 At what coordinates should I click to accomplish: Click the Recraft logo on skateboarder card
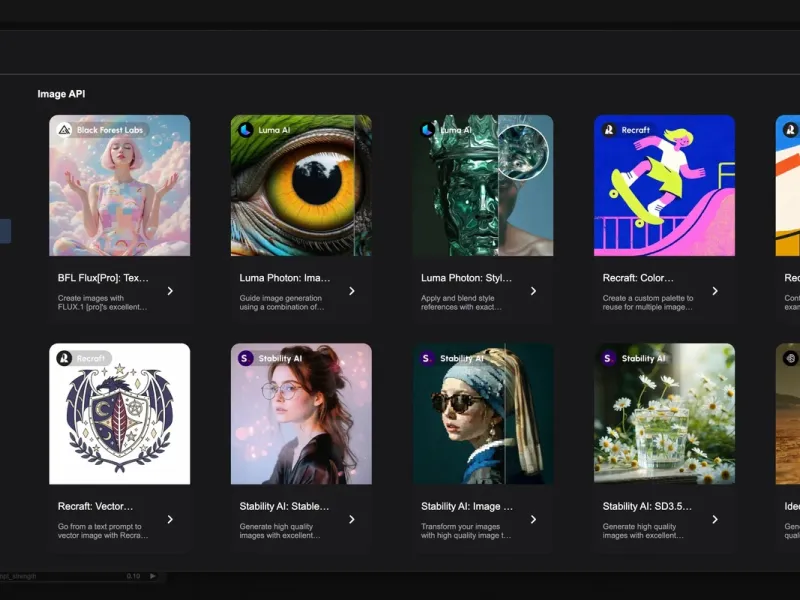pos(609,130)
